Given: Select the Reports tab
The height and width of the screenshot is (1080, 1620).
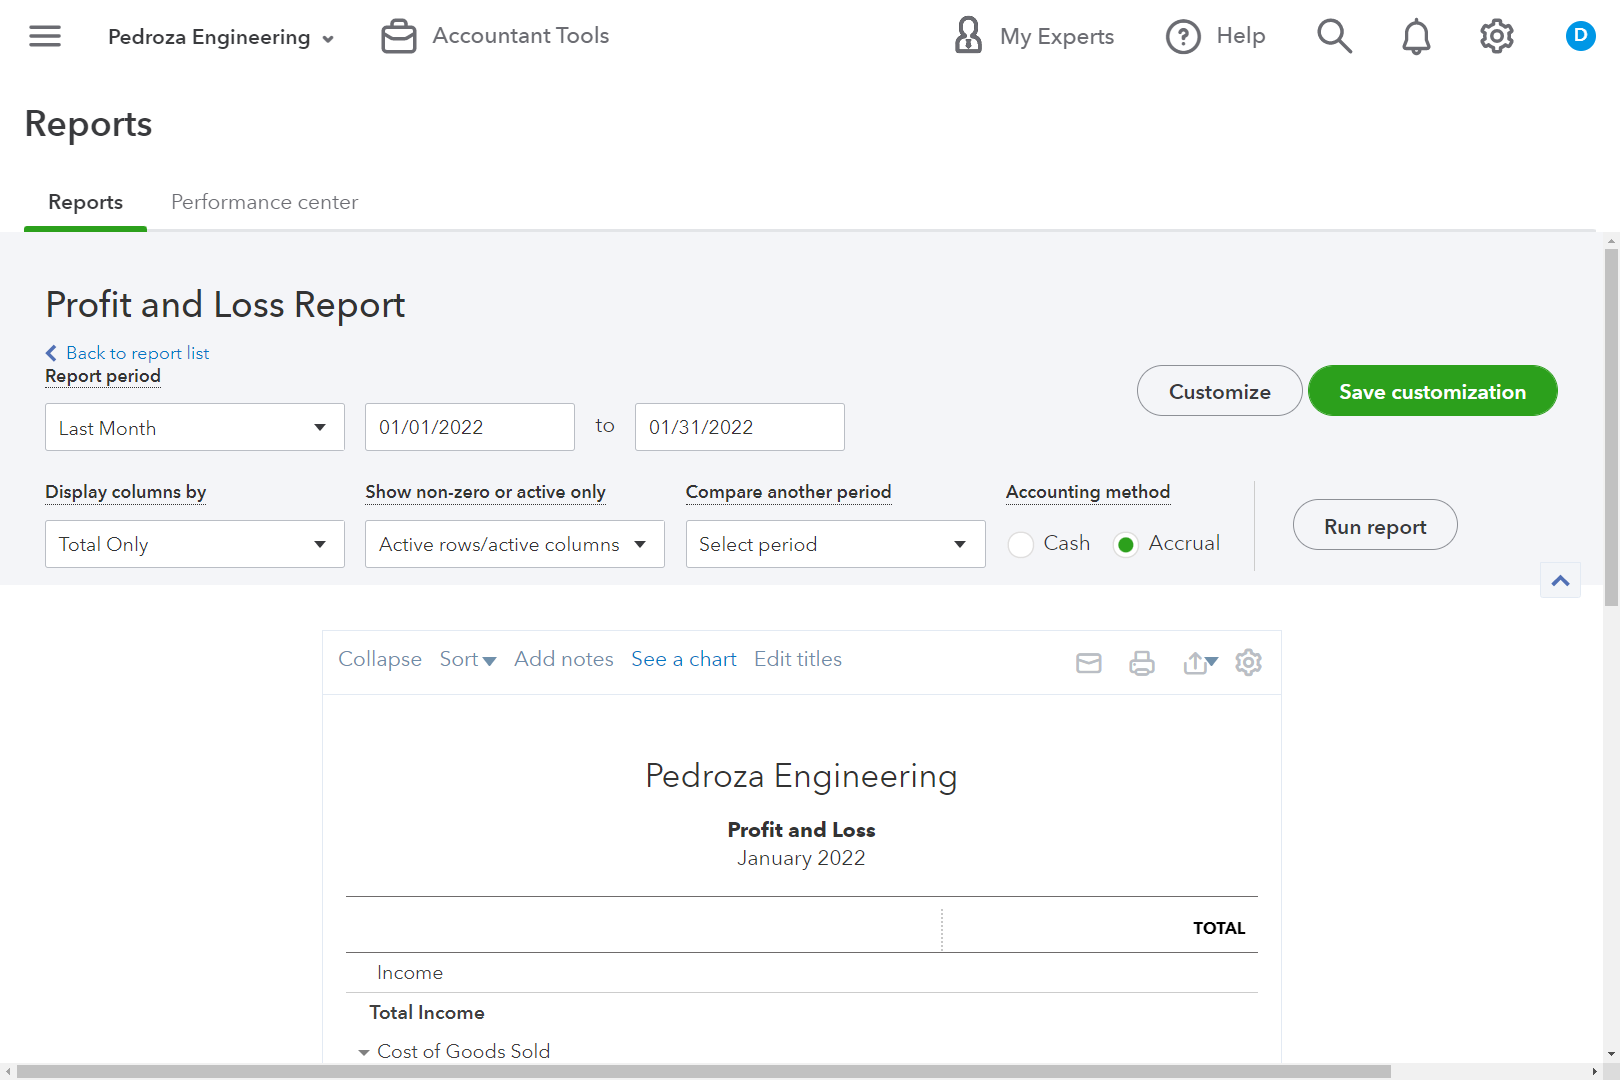Looking at the screenshot, I should 85,202.
